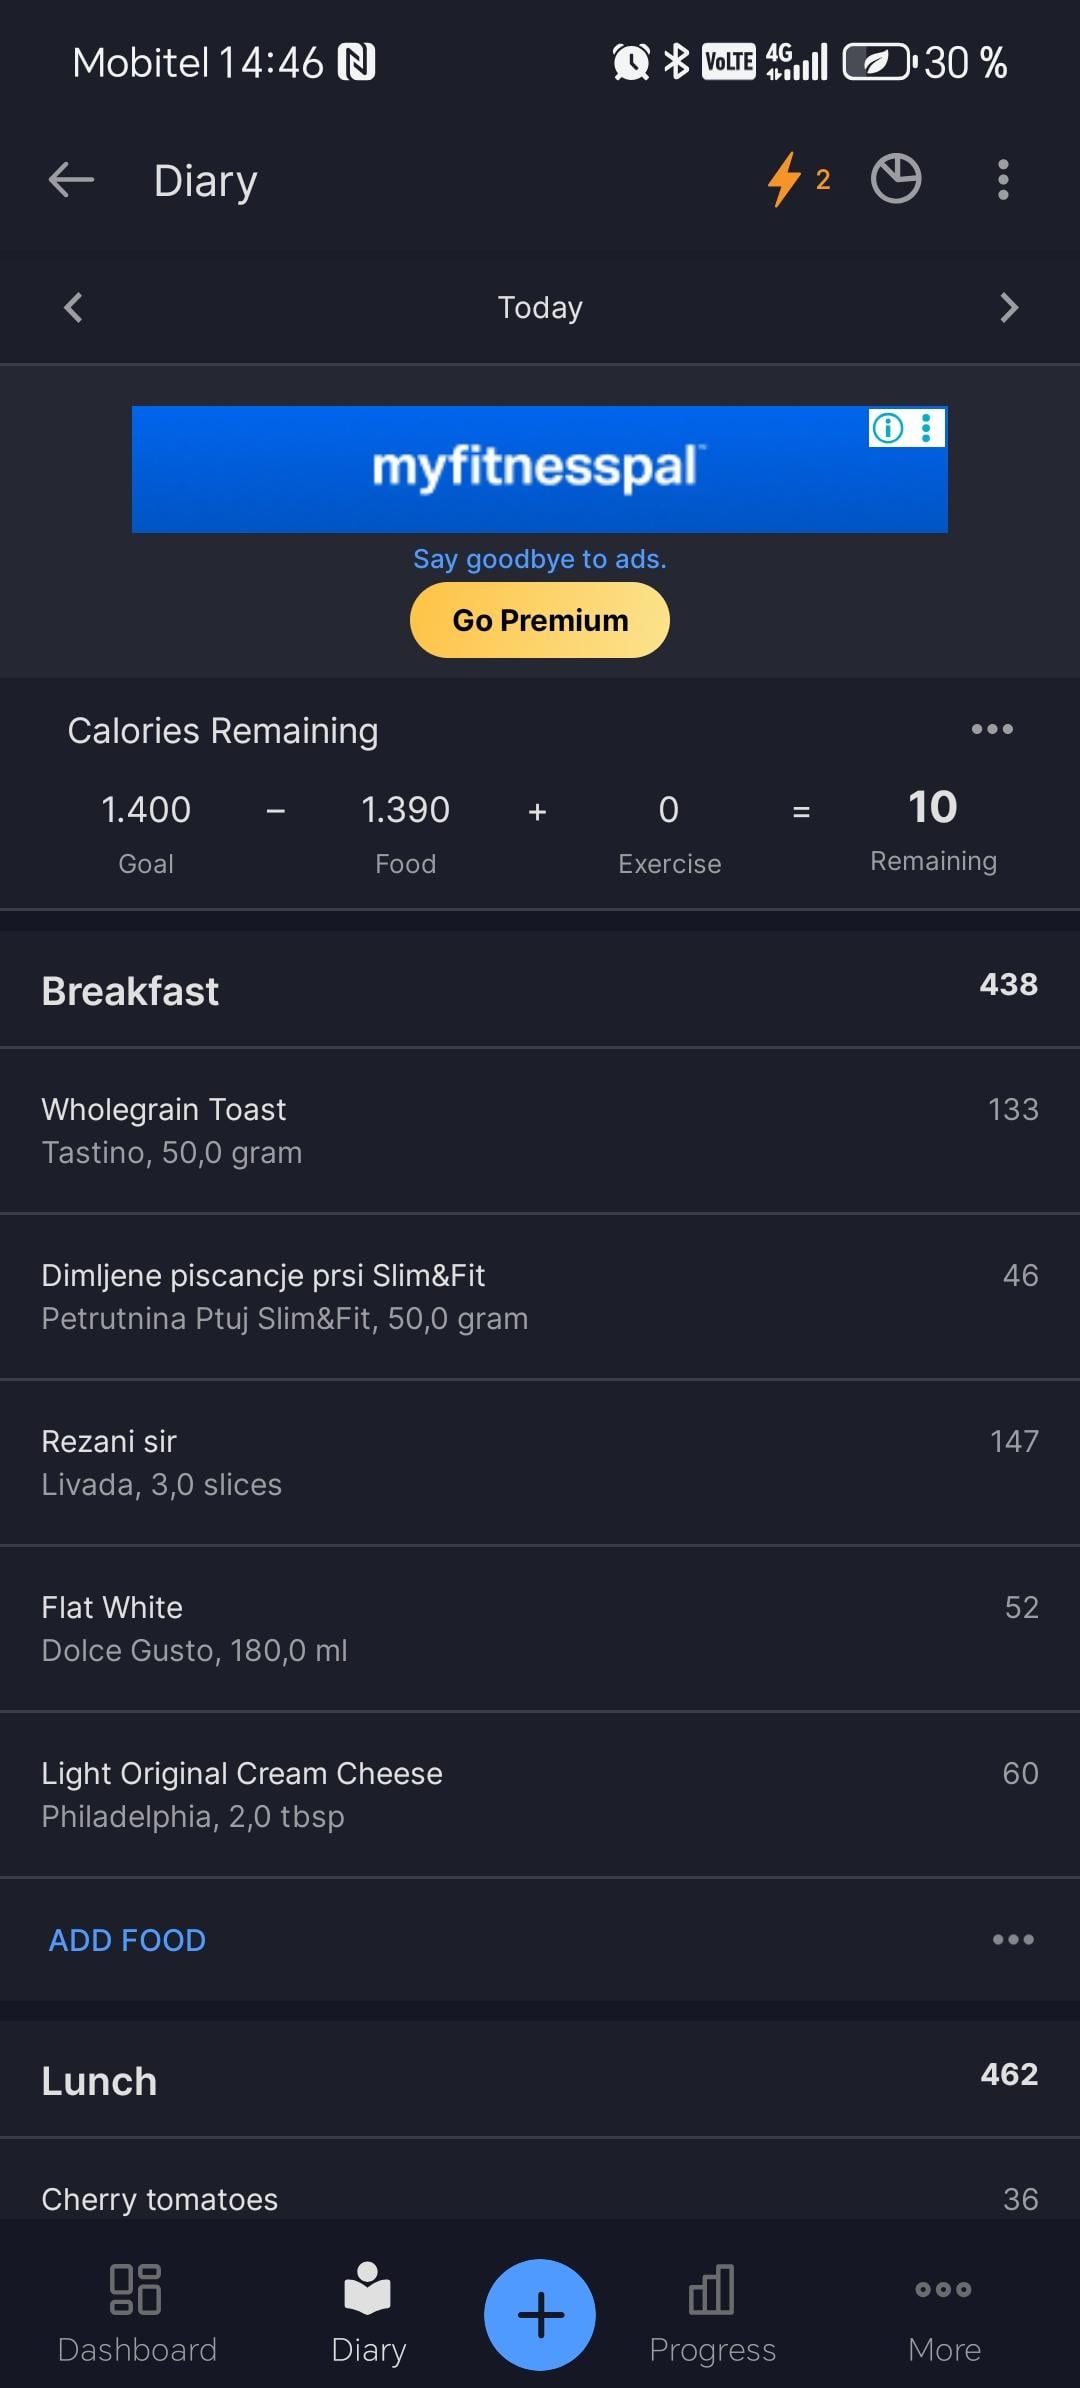The image size is (1080, 2388).
Task: Open Calories Remaining options menu
Action: click(x=992, y=729)
